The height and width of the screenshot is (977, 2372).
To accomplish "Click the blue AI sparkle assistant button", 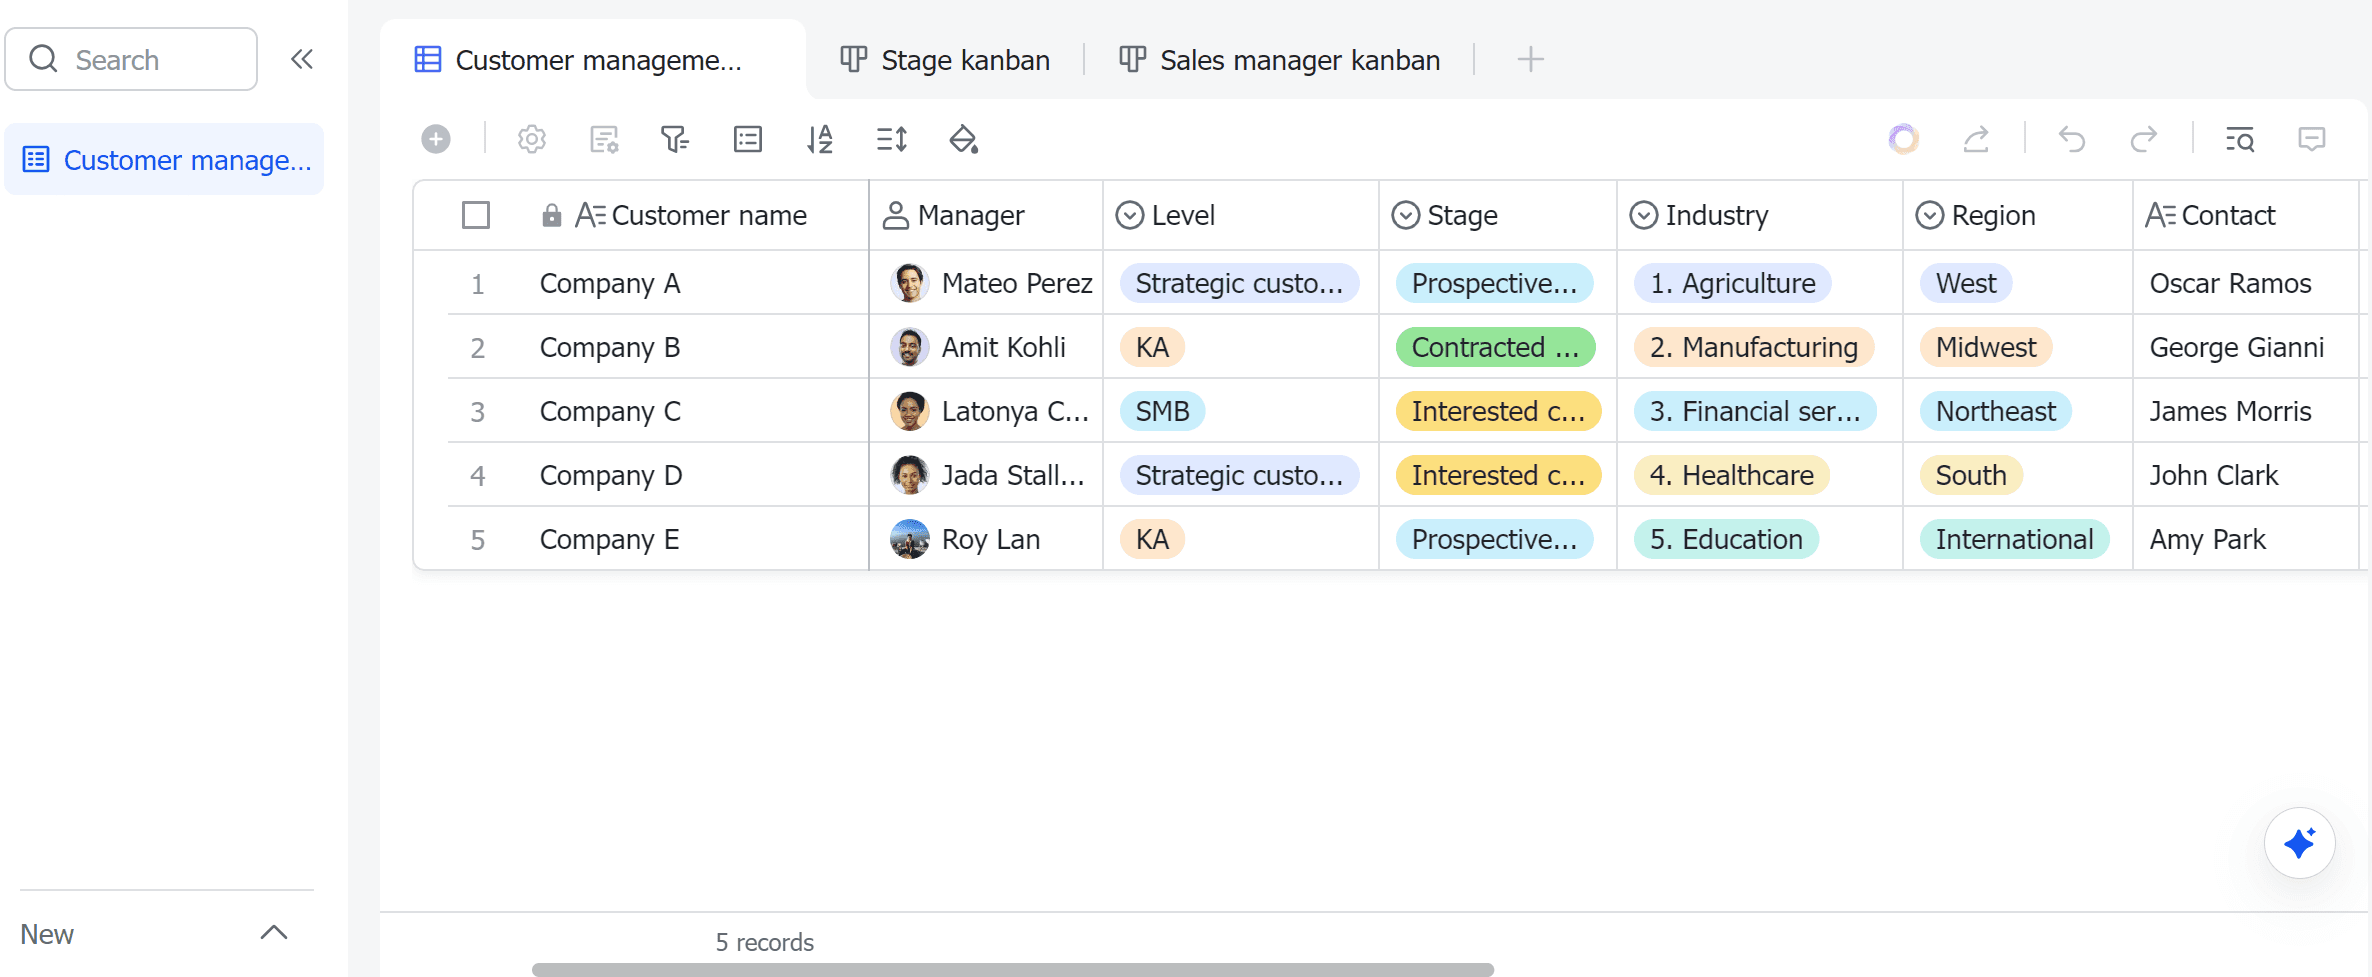I will tap(2299, 843).
